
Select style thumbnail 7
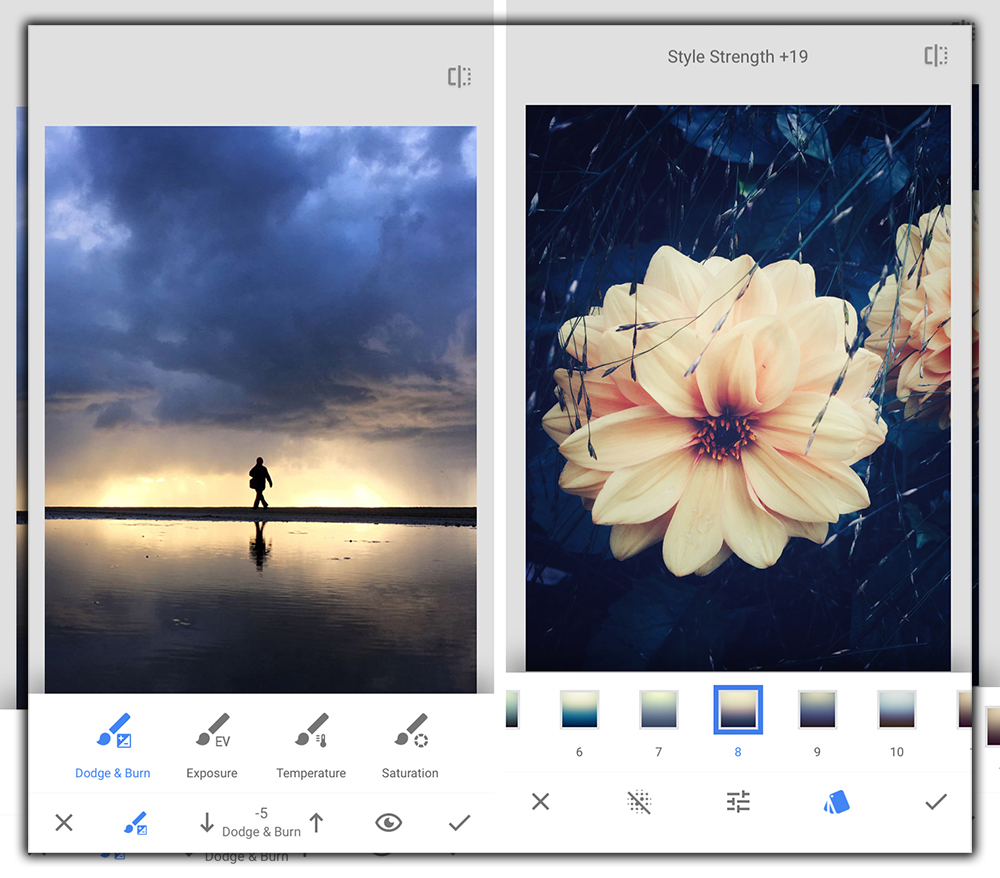[658, 710]
